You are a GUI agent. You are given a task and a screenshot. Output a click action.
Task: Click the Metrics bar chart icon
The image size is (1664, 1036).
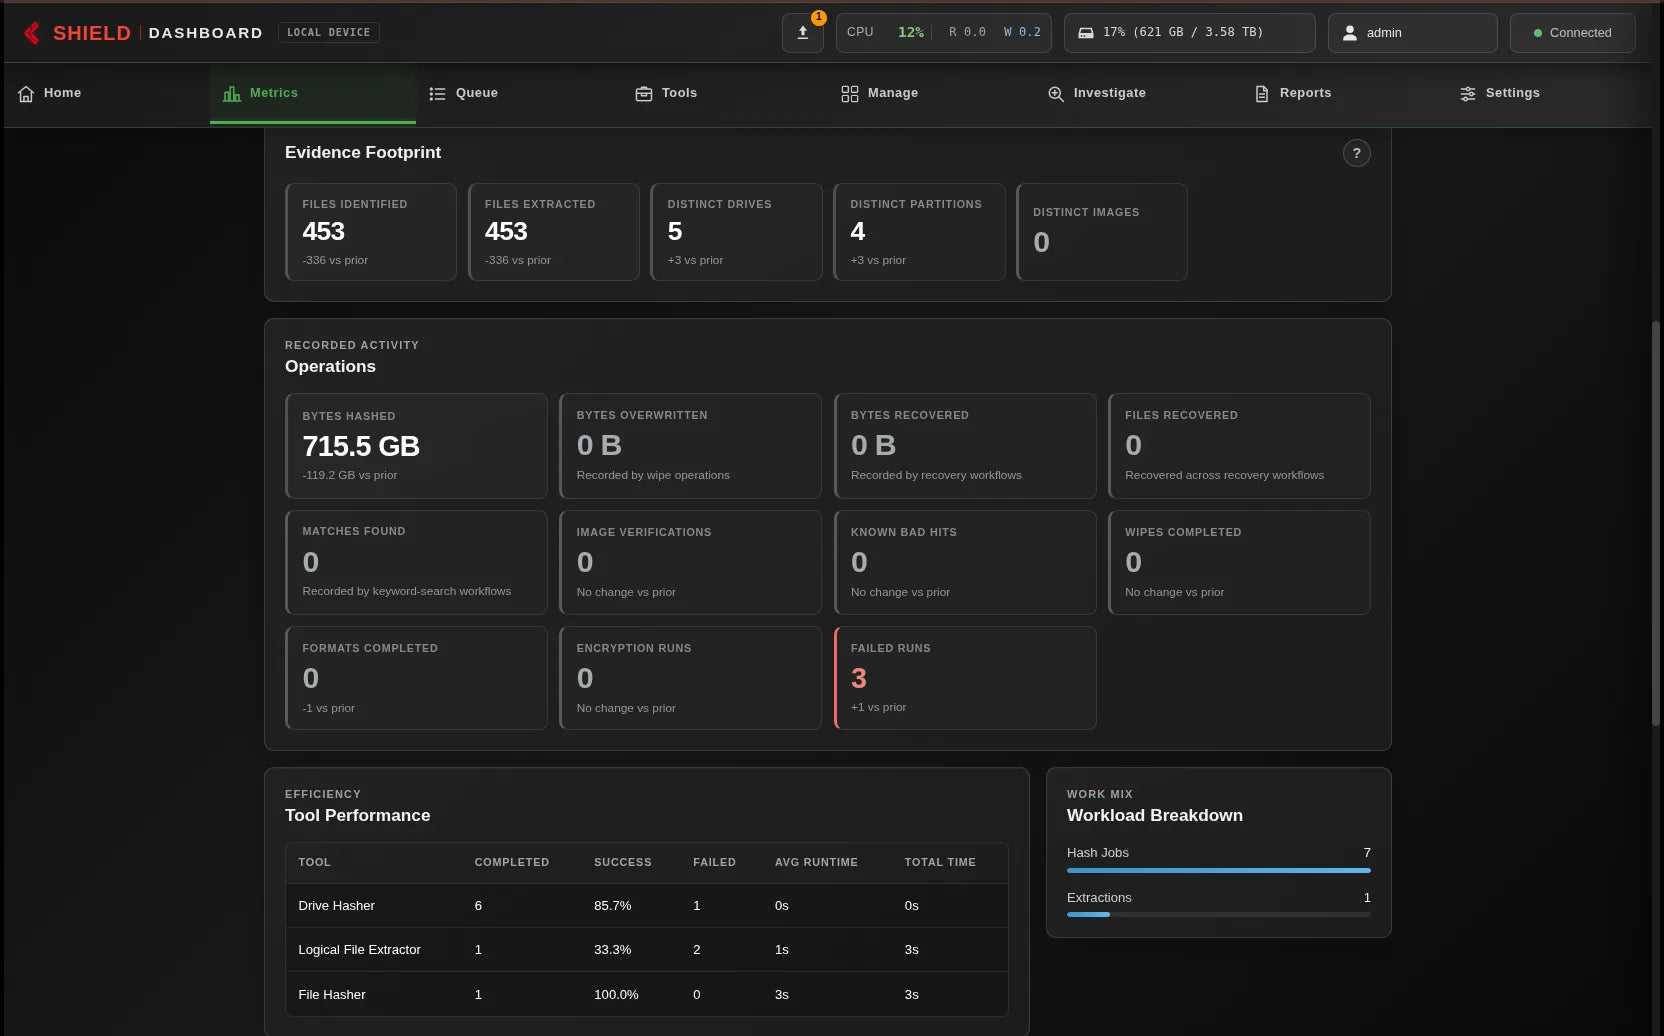232,94
